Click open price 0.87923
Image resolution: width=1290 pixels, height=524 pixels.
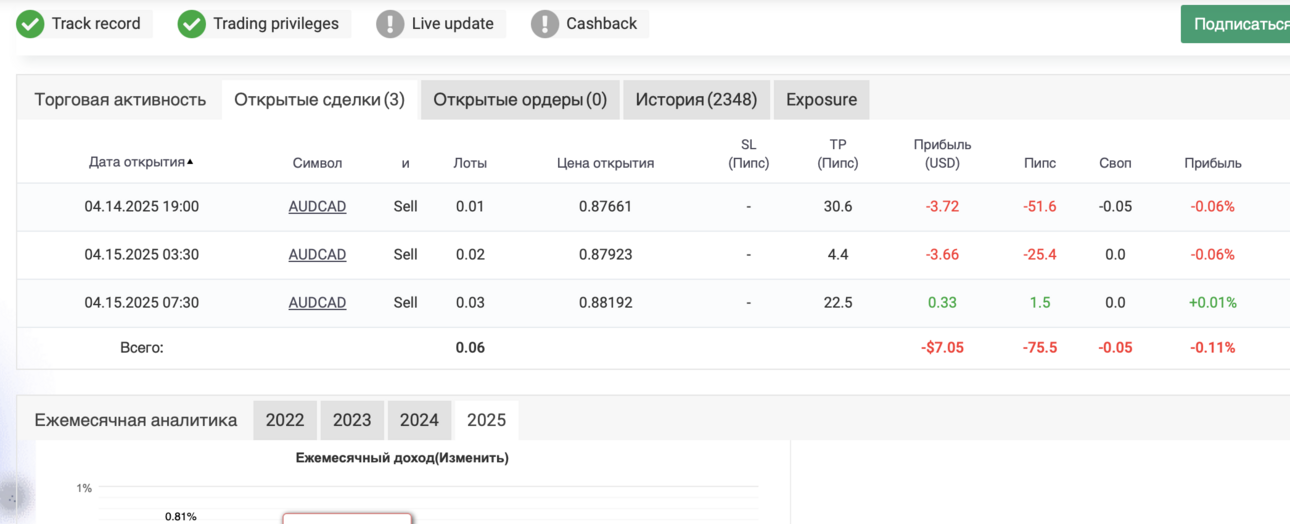tap(605, 255)
